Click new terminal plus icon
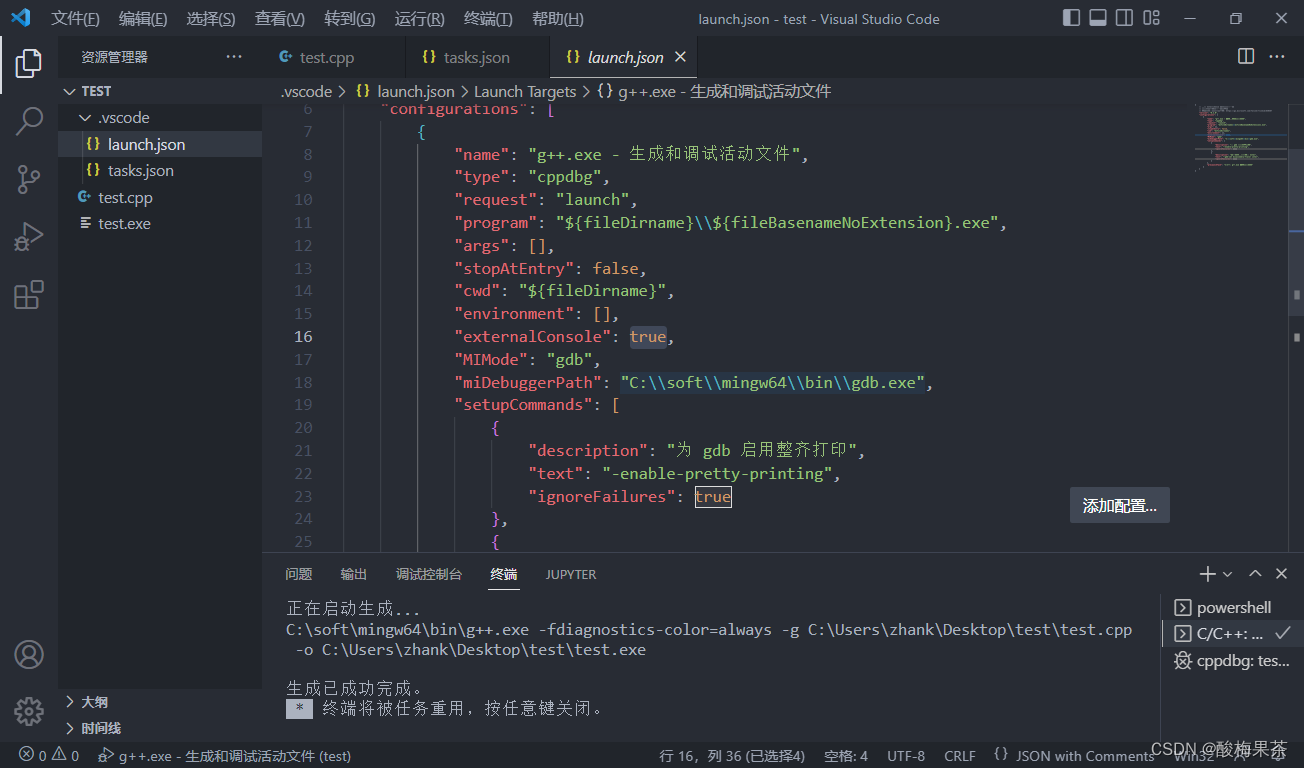The height and width of the screenshot is (768, 1304). coord(1208,574)
